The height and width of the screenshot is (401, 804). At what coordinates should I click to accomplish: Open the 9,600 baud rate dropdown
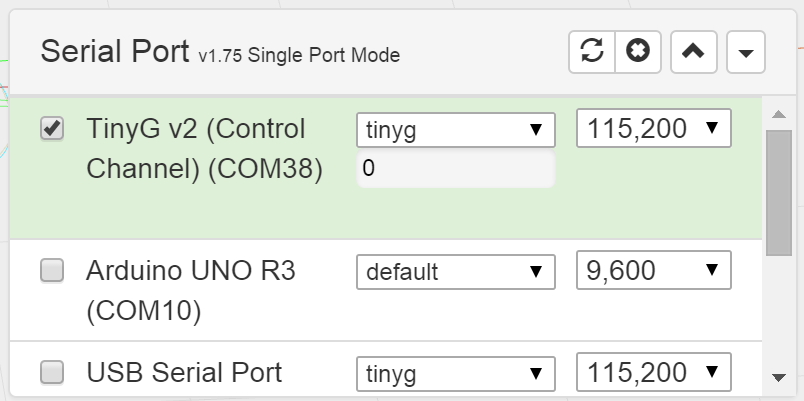point(654,269)
